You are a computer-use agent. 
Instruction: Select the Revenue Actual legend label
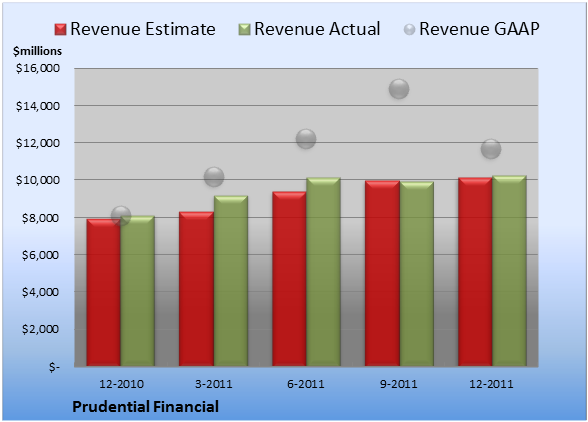coord(317,29)
